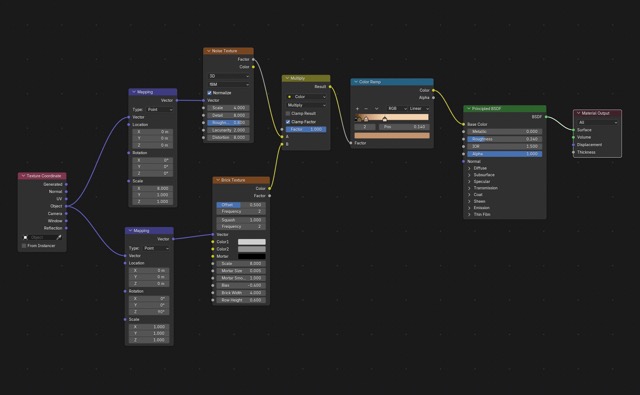The image size is (640, 395).
Task: Collapse the Brick Texture node
Action: [x=218, y=180]
